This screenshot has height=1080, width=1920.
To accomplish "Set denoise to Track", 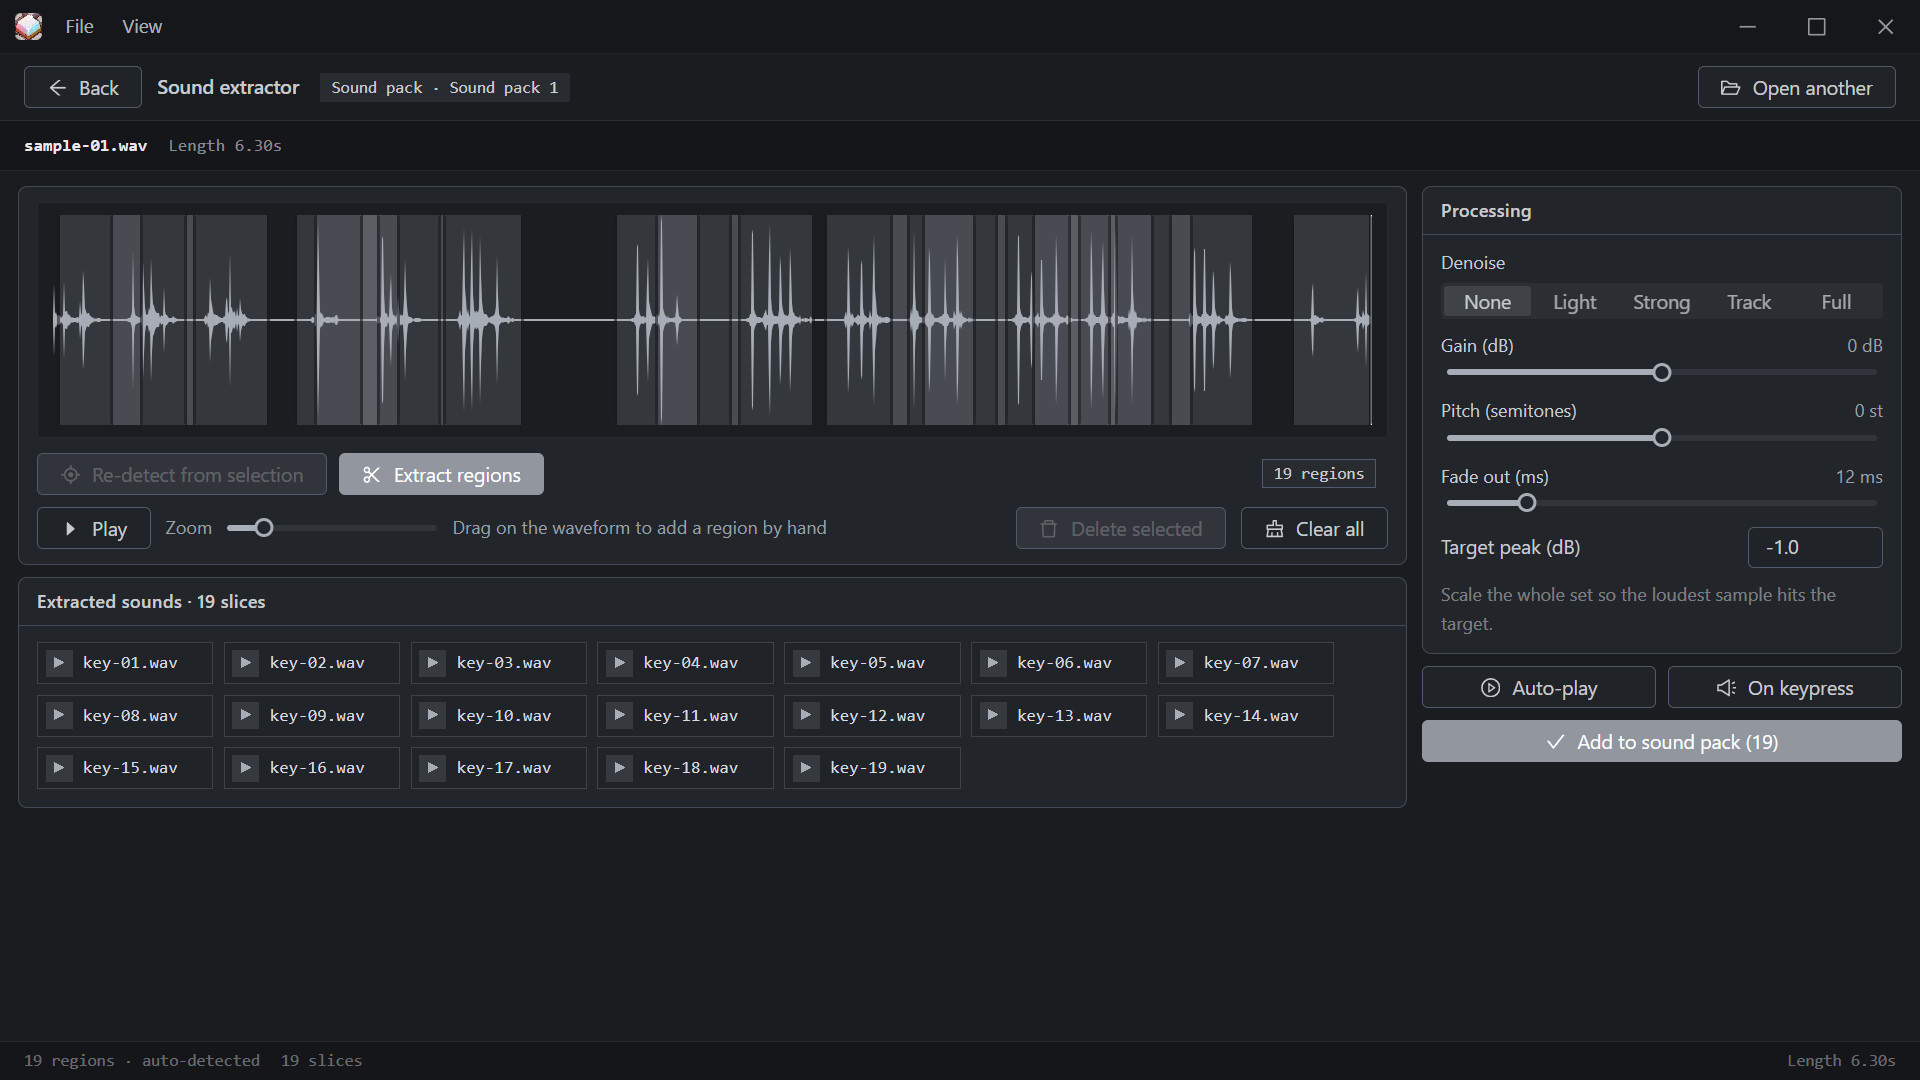I will click(1748, 302).
